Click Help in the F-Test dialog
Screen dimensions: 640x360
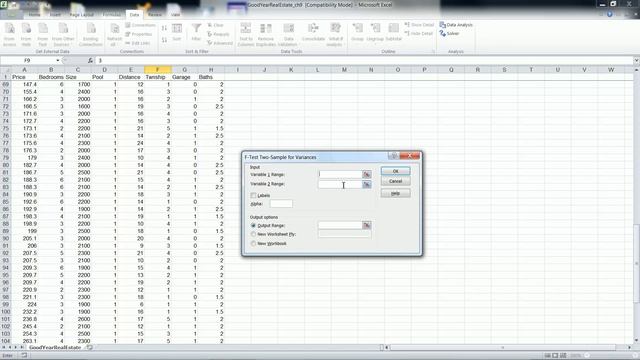(x=396, y=193)
